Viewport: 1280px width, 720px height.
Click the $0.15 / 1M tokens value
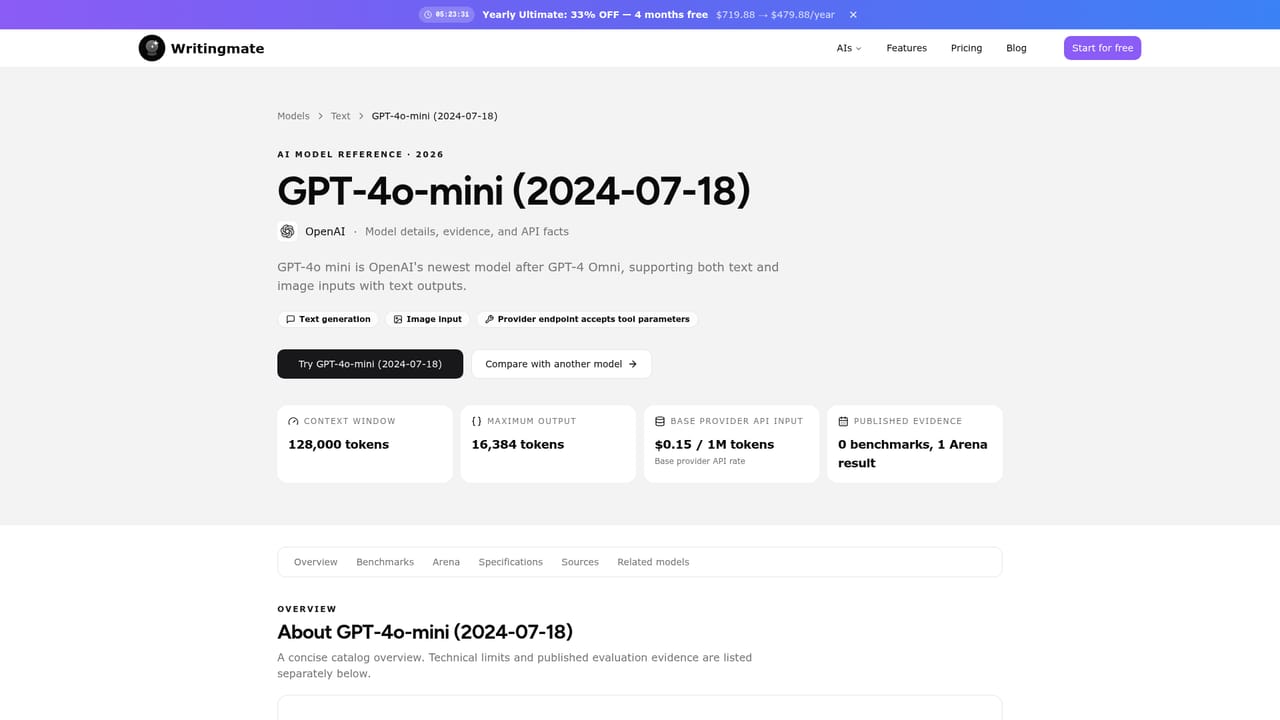(715, 444)
